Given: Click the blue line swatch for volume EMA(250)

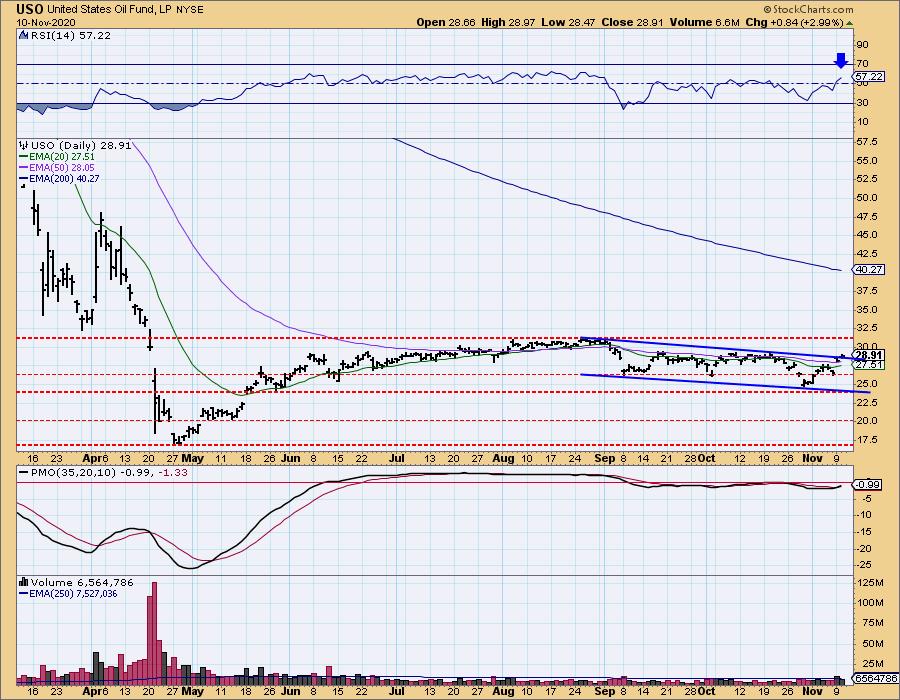Looking at the screenshot, I should [x=24, y=594].
